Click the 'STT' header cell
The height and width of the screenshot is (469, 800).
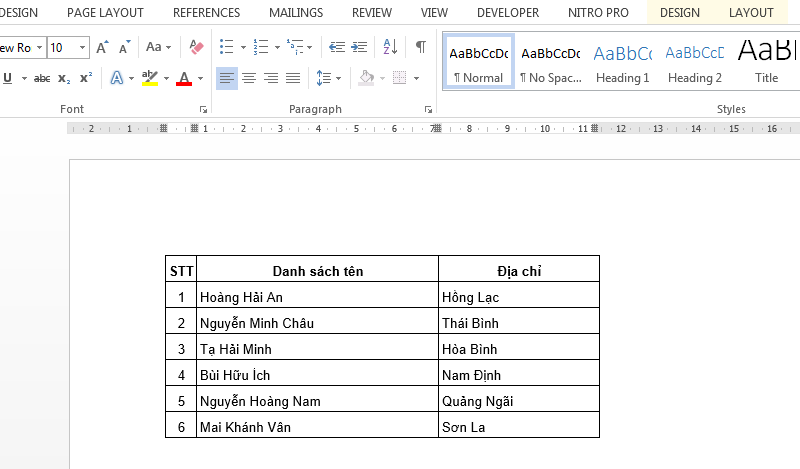[181, 269]
